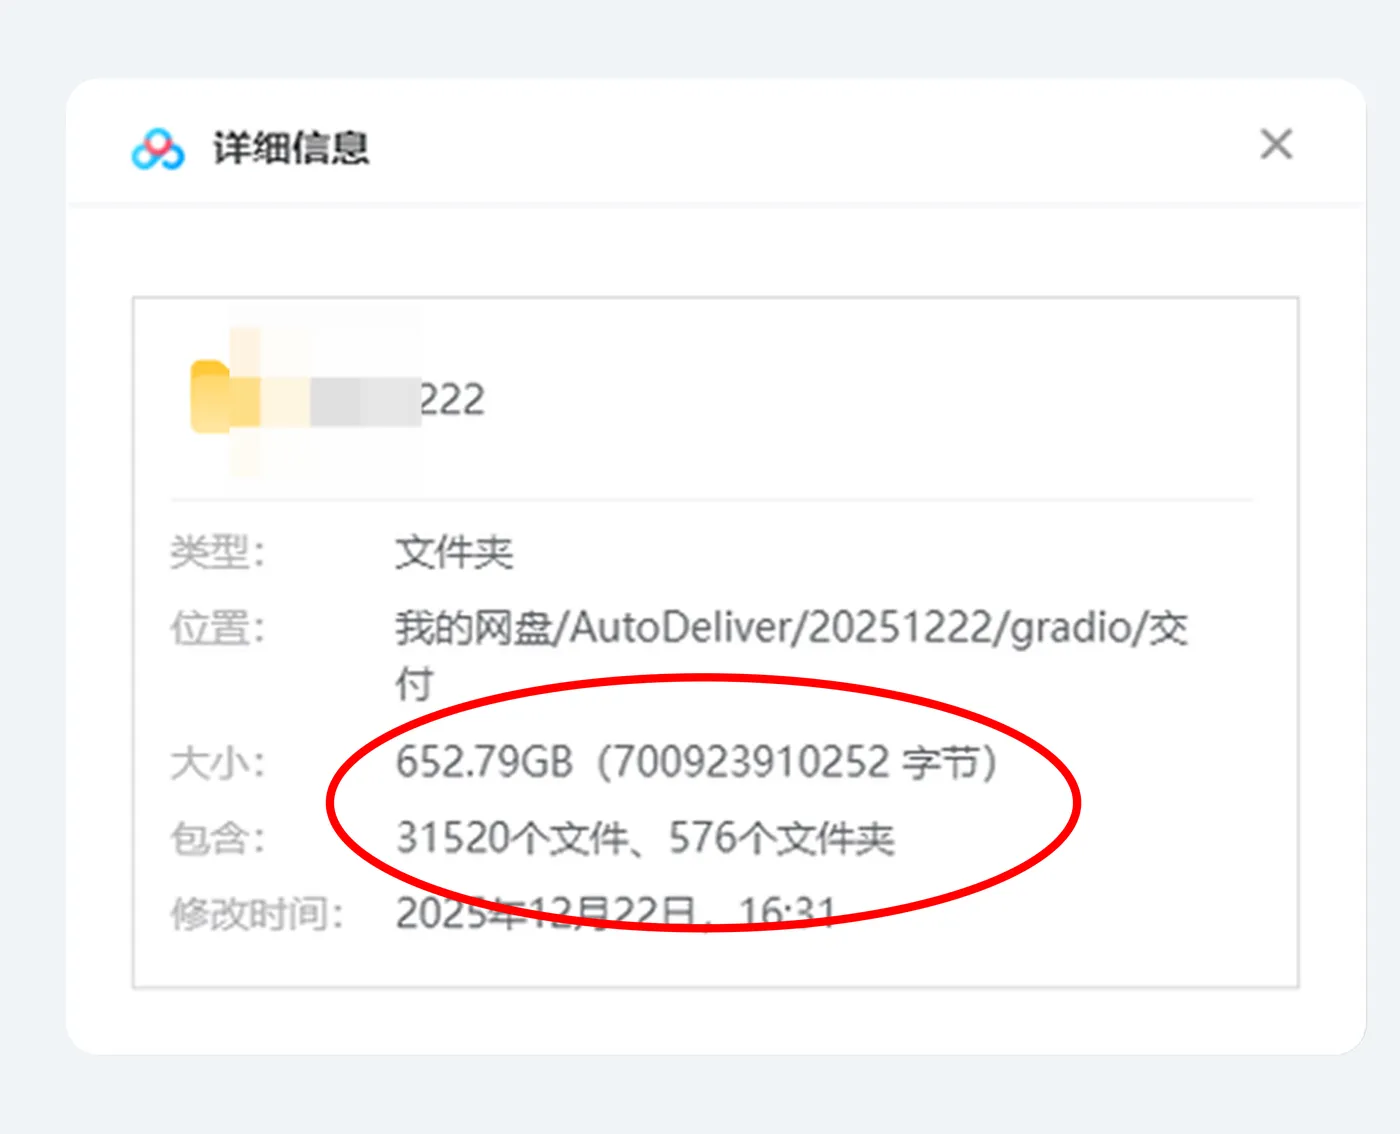
Task: Select the 652.79GB size value
Action: click(x=485, y=762)
